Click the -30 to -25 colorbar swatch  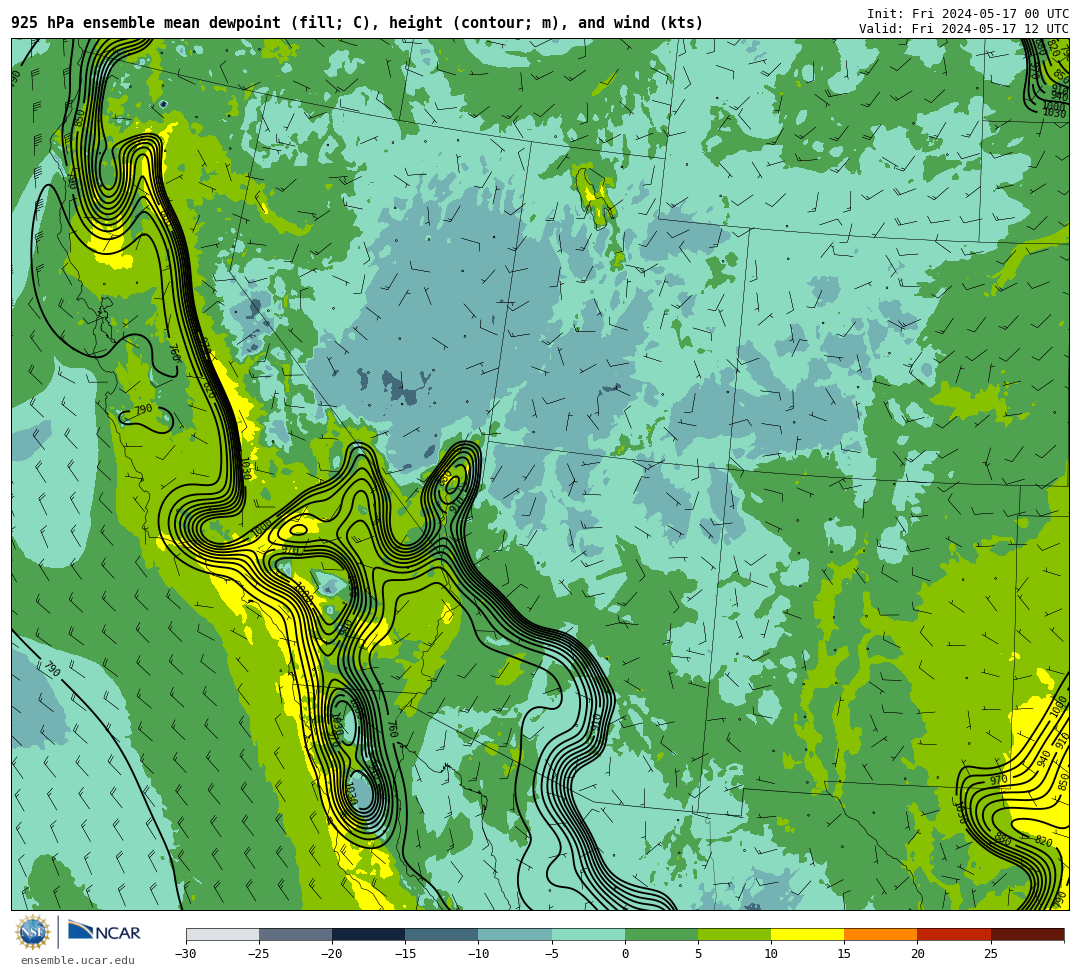pyautogui.click(x=222, y=934)
